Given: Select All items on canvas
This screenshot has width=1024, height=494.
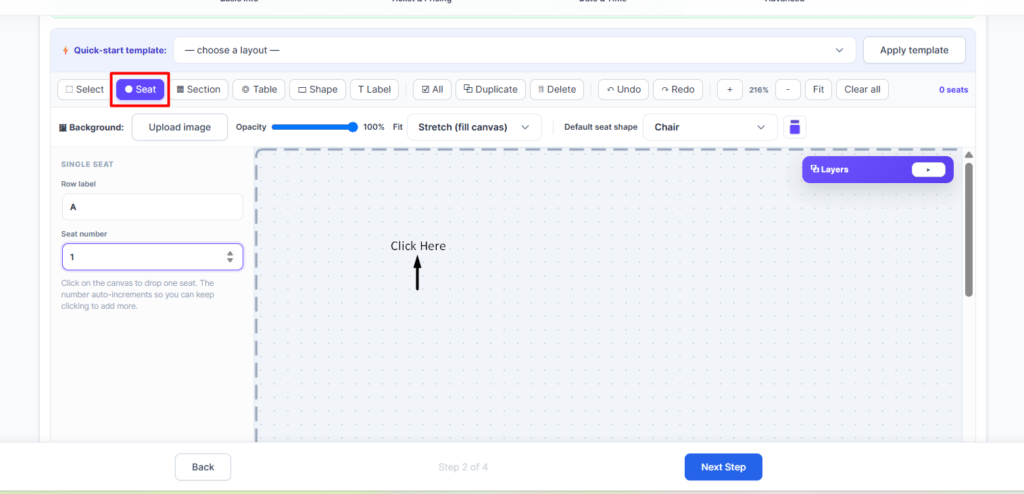Looking at the screenshot, I should (x=432, y=90).
